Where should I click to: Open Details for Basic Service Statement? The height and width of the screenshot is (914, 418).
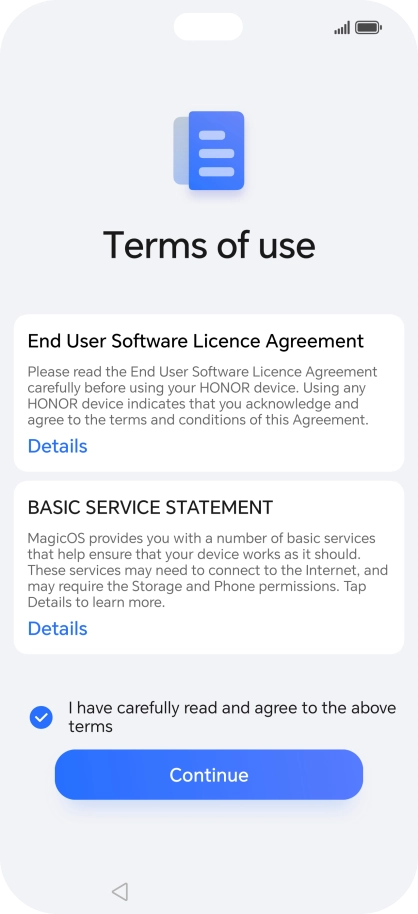coord(57,628)
